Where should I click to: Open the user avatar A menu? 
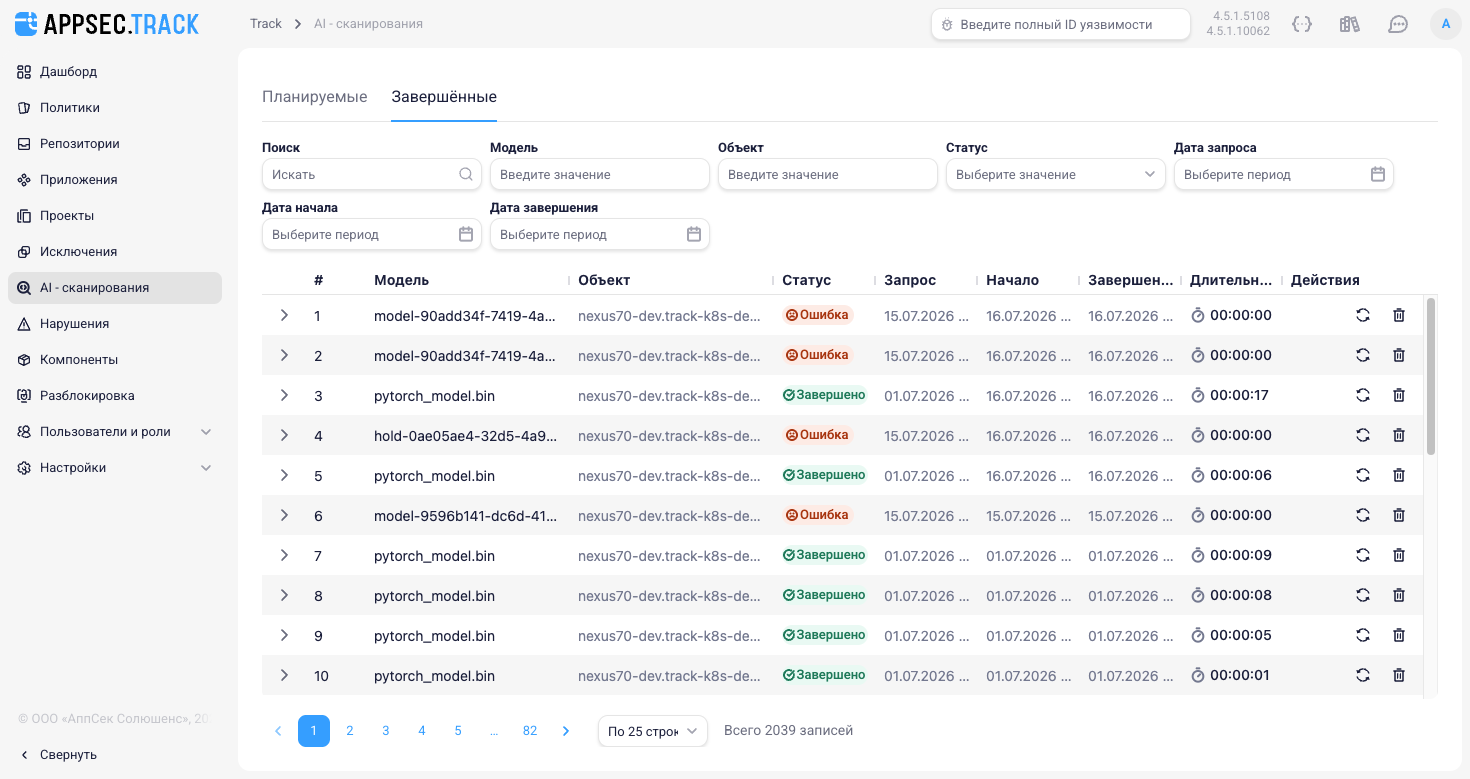click(x=1446, y=24)
